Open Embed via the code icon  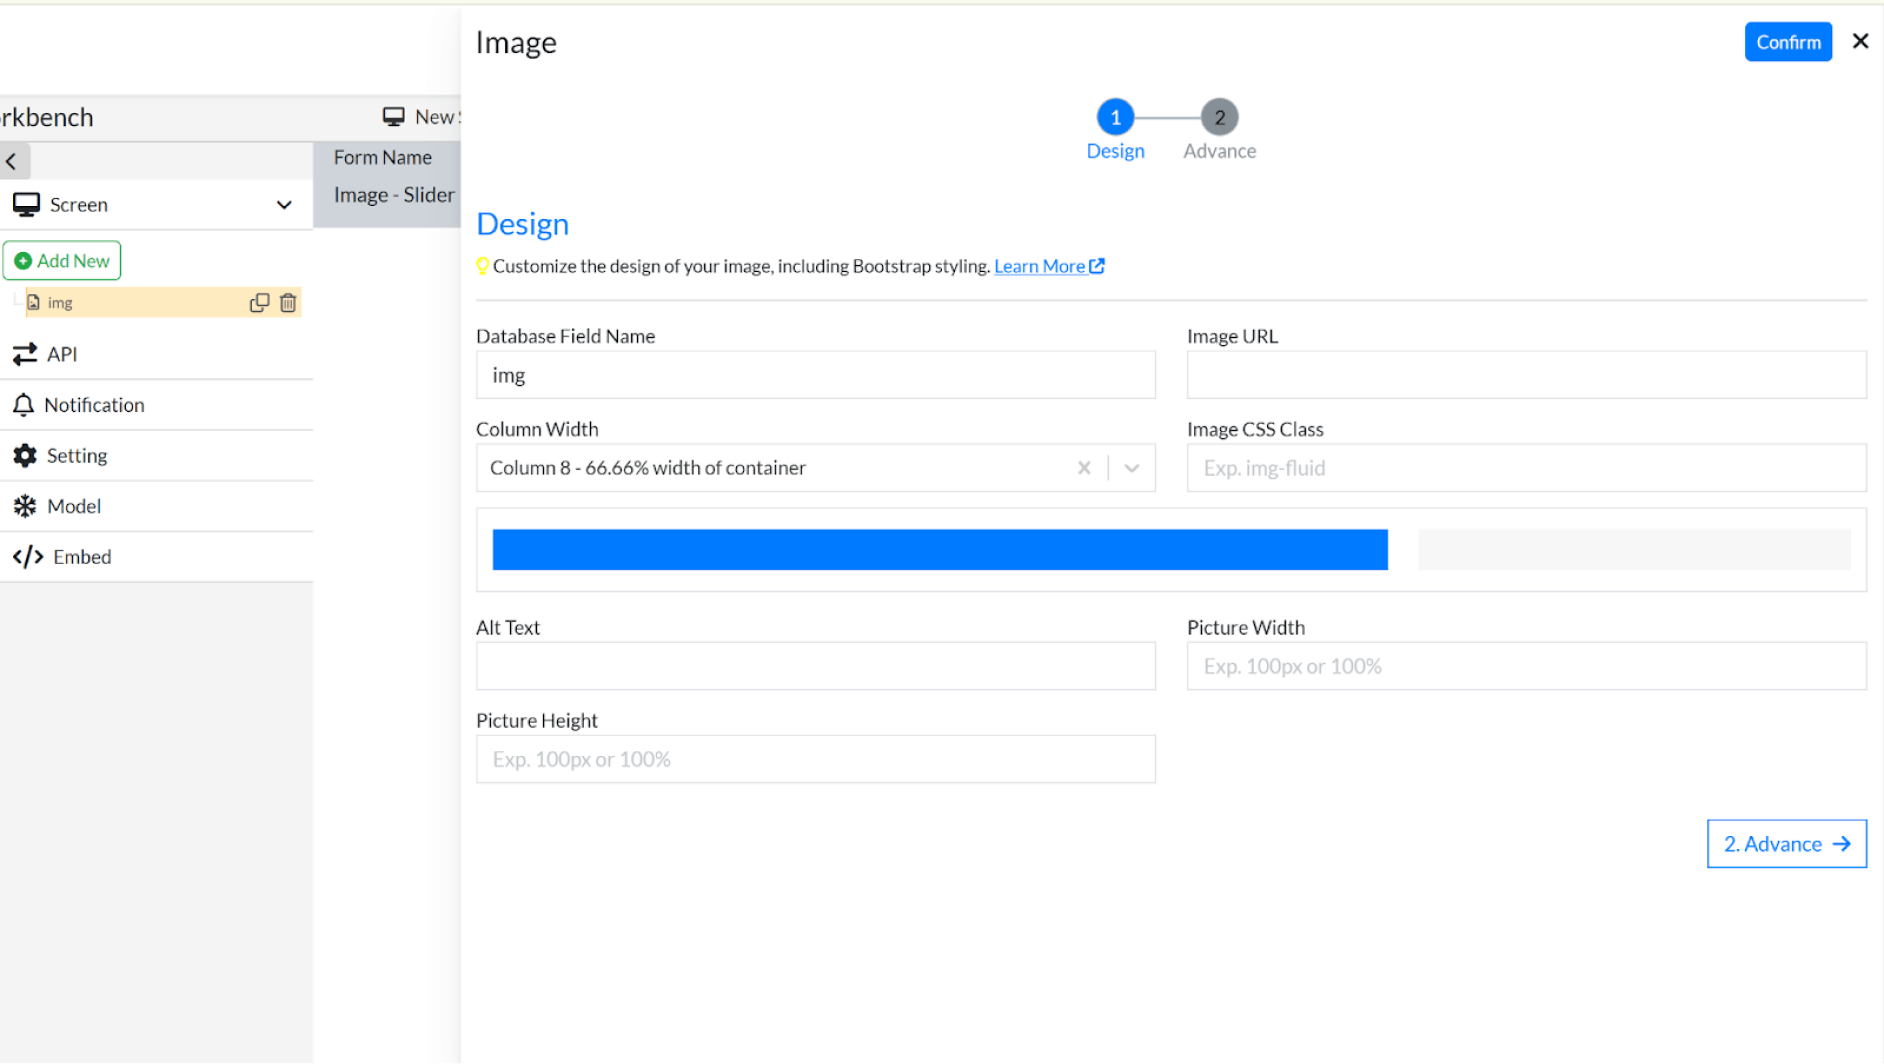[x=28, y=556]
